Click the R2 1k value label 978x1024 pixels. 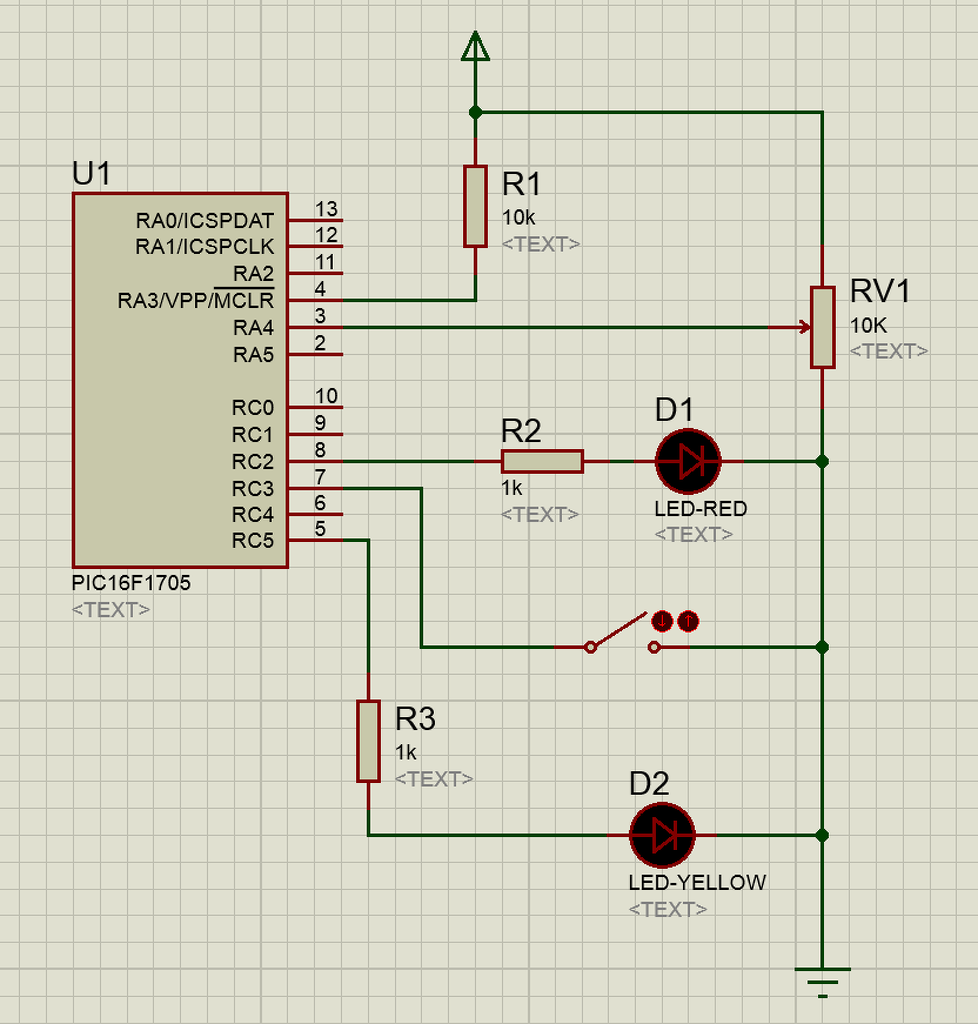tap(512, 487)
